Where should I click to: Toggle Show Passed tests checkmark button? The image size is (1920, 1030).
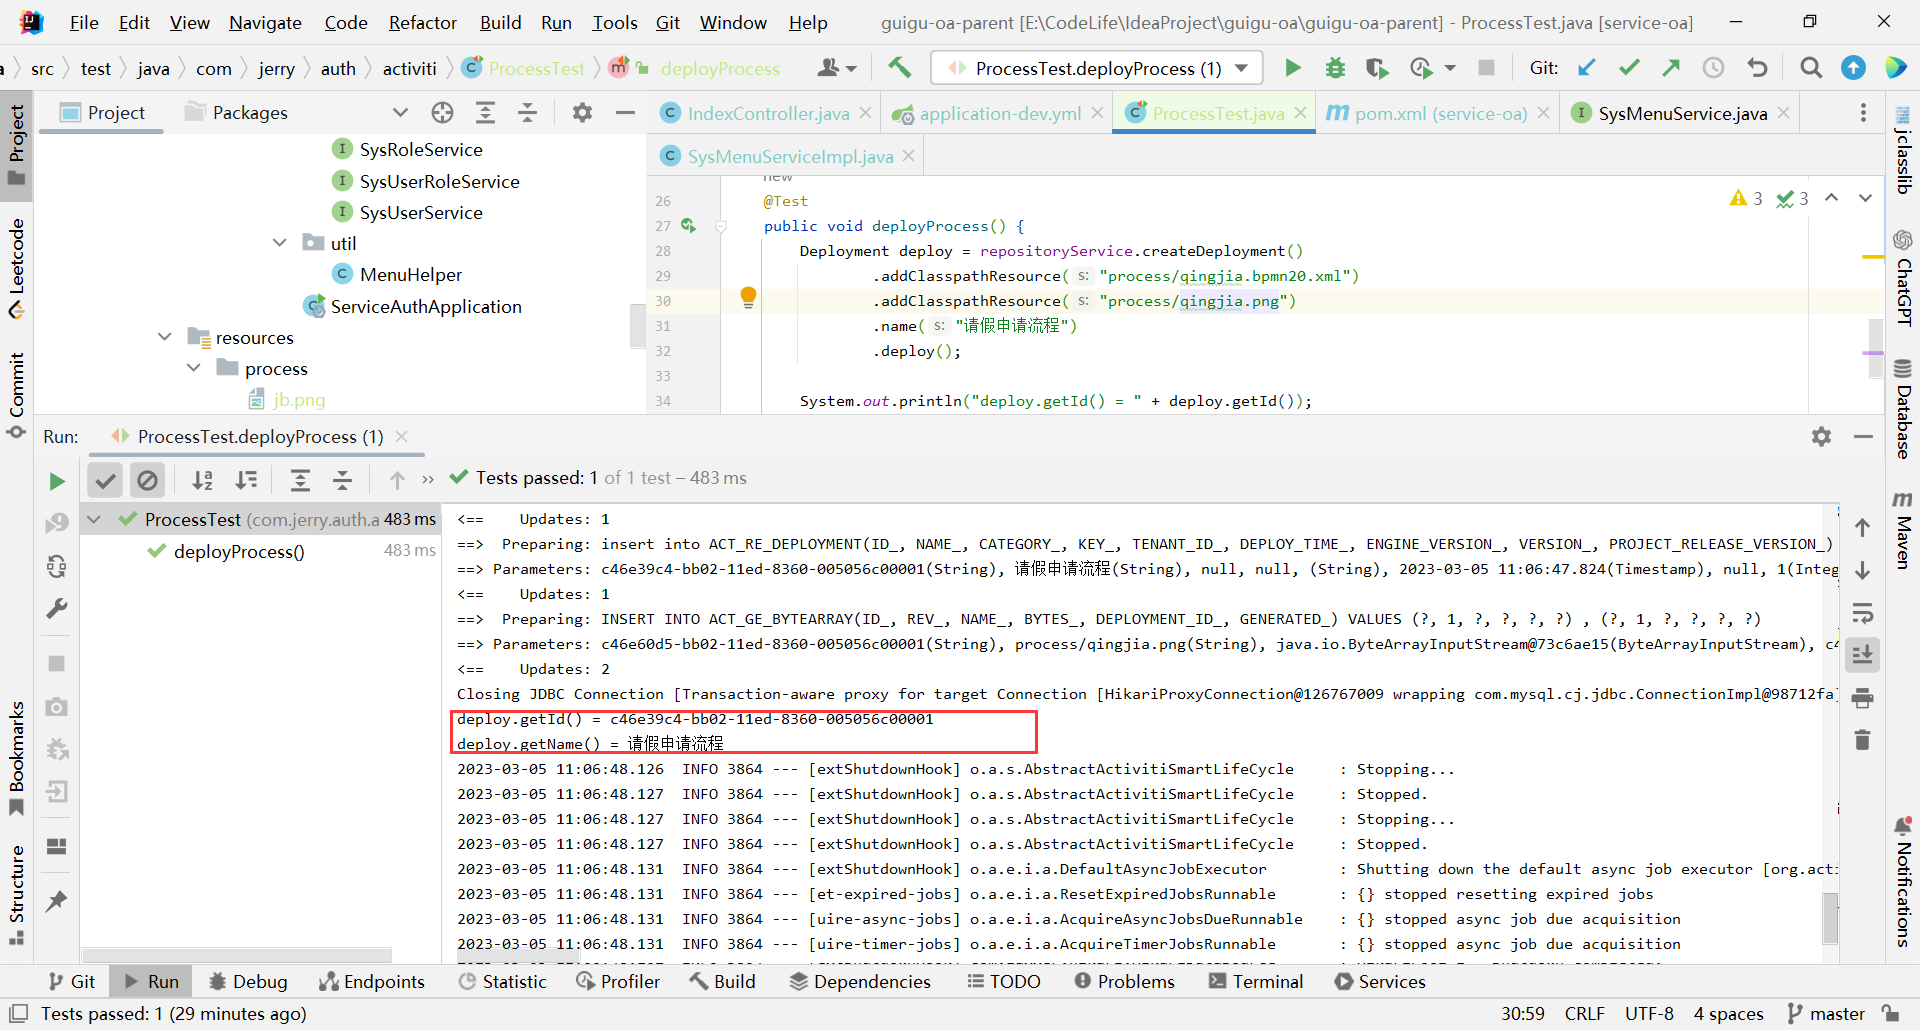[105, 481]
